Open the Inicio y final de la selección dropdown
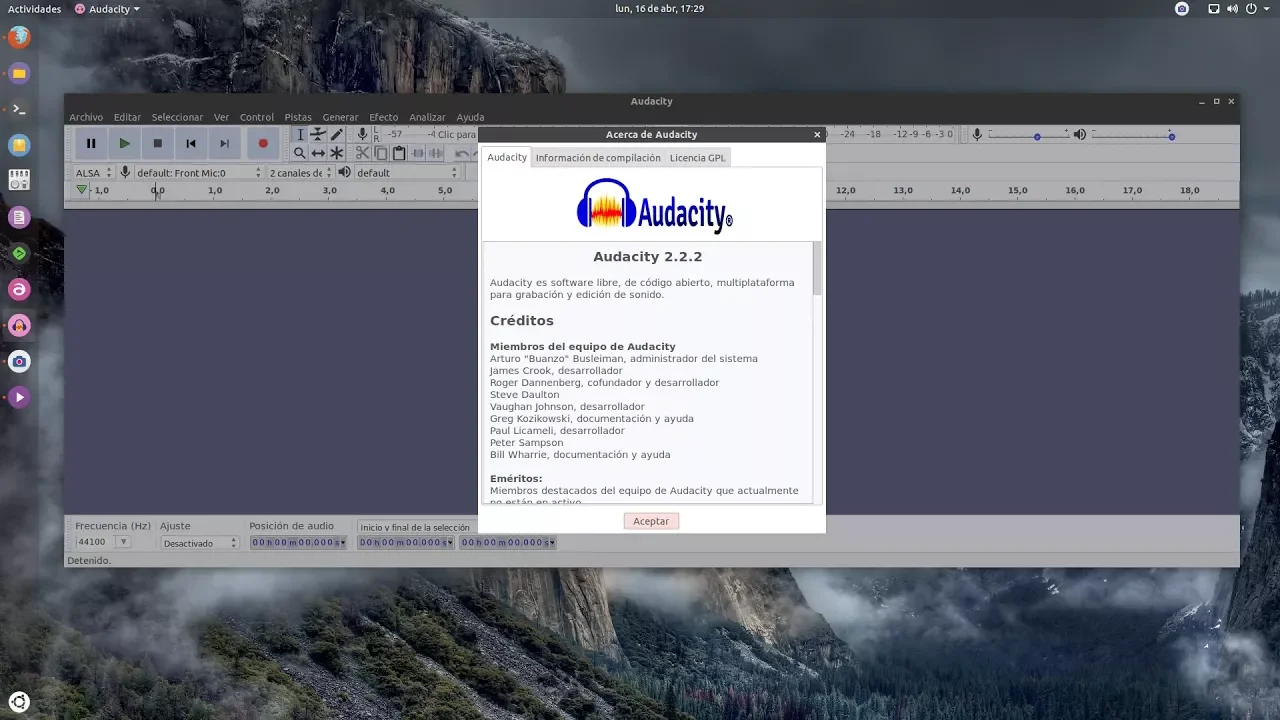This screenshot has width=1280, height=720. (x=416, y=527)
